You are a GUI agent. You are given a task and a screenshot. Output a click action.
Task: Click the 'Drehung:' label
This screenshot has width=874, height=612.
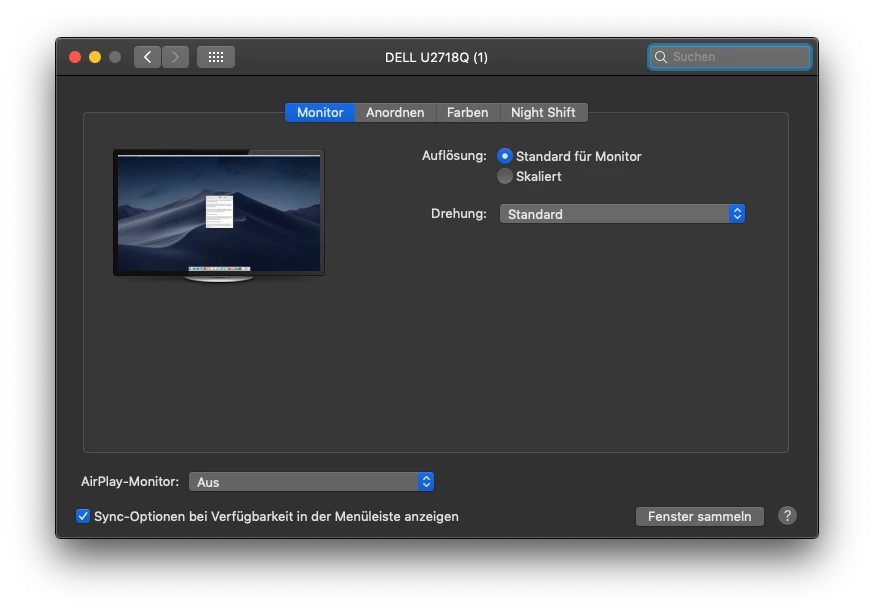point(458,214)
